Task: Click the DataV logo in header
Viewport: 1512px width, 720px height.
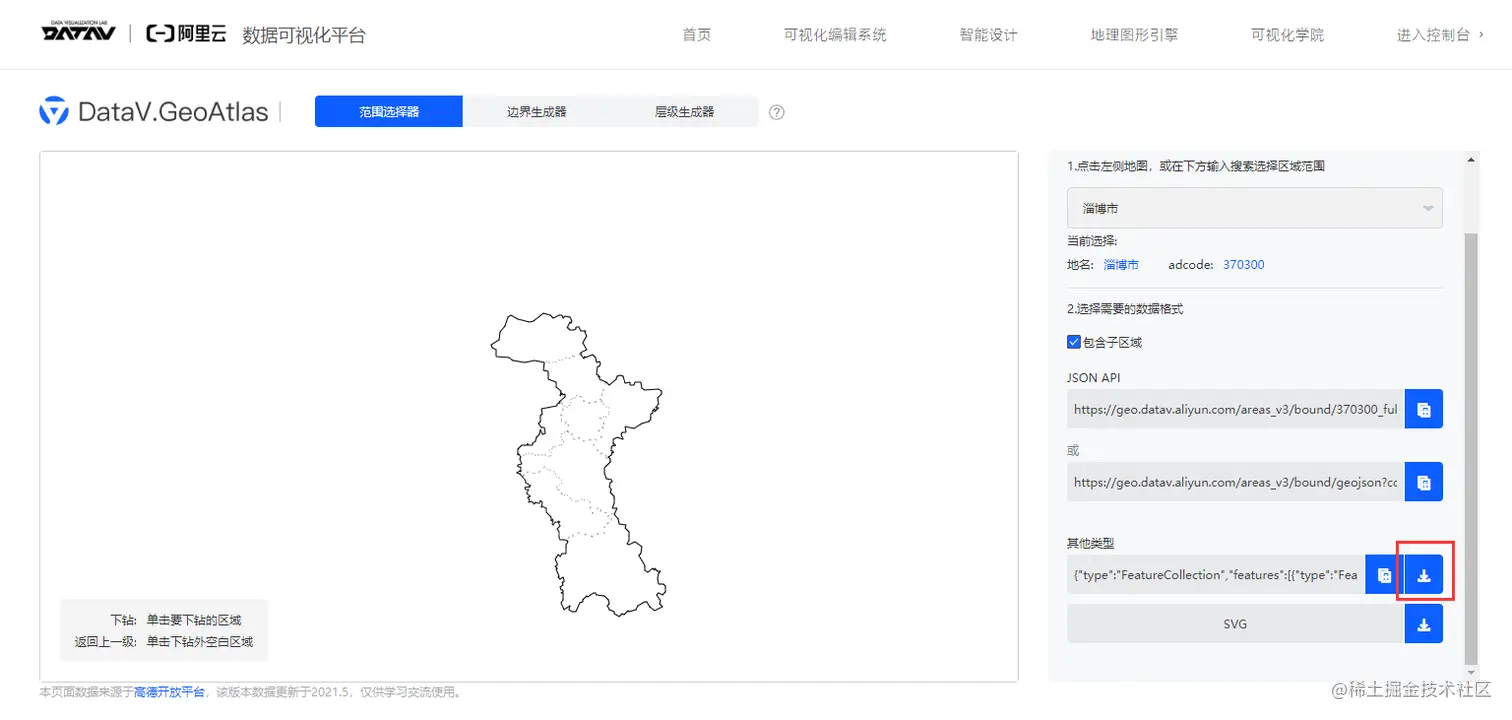Action: coord(80,33)
